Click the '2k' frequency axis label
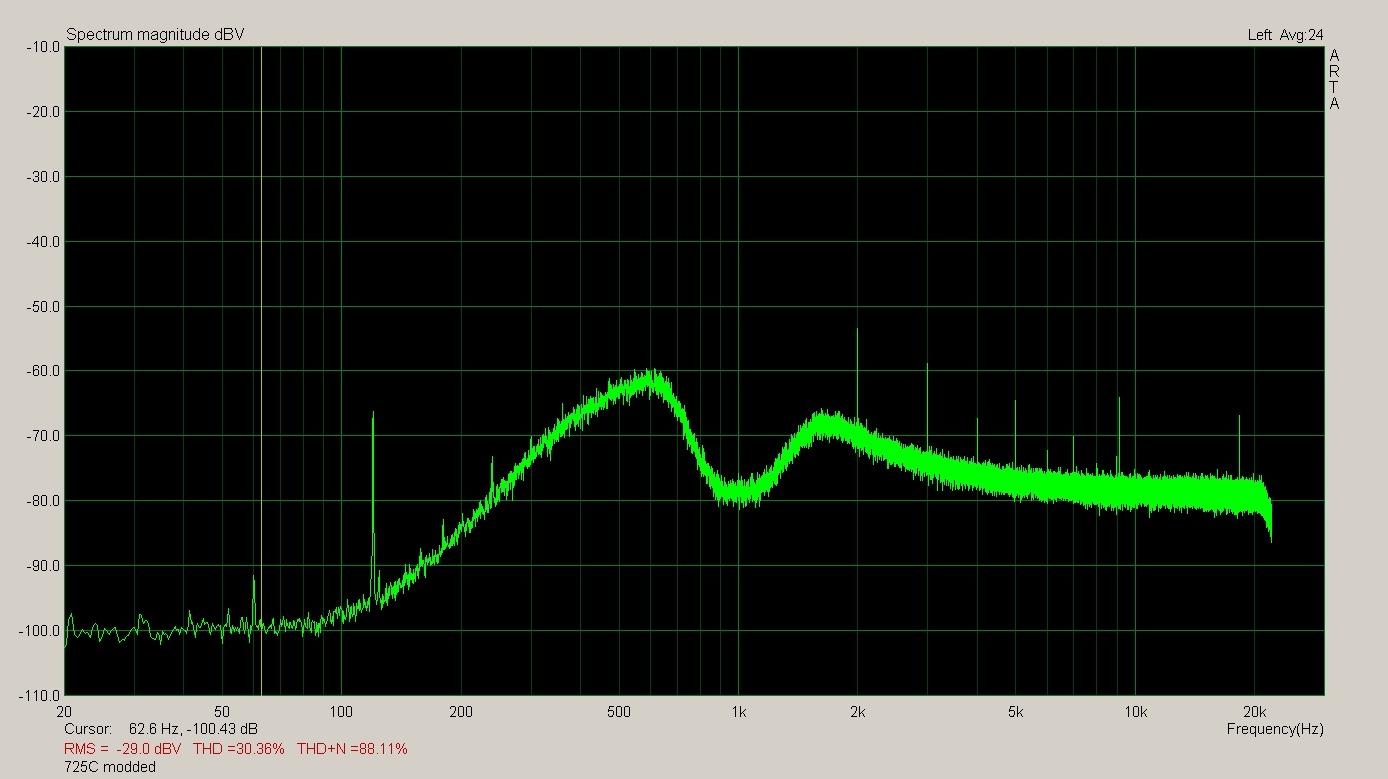Screen dimensions: 1388x779 pos(857,712)
